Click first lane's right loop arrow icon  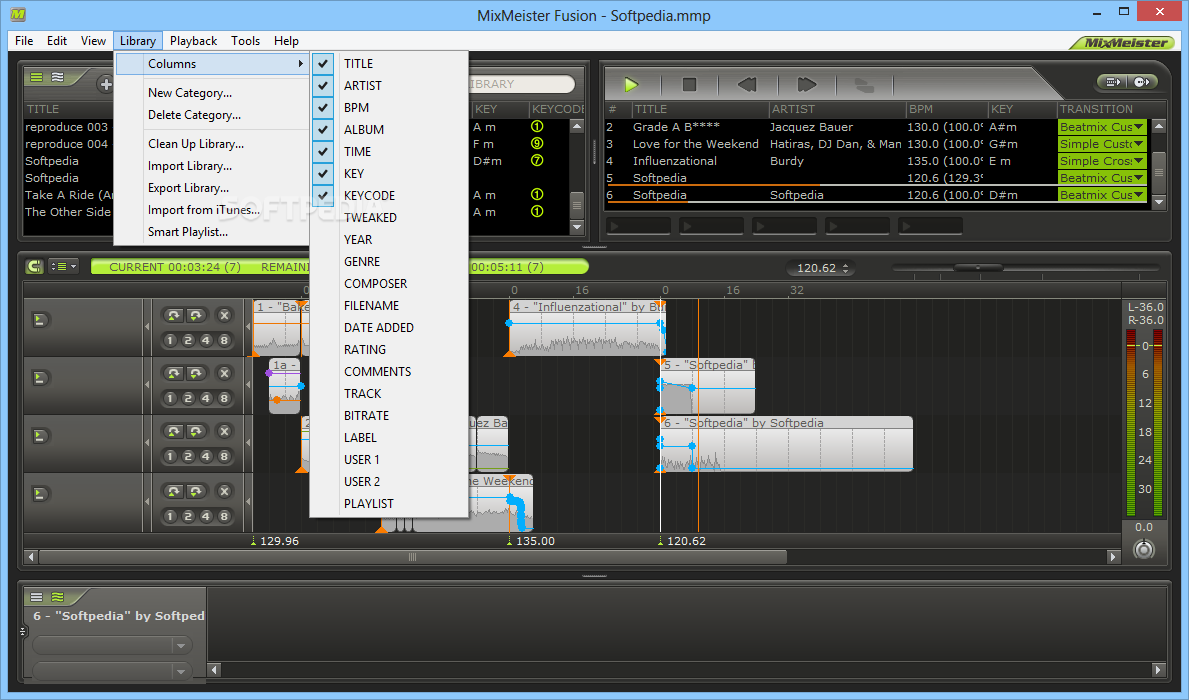pyautogui.click(x=196, y=315)
